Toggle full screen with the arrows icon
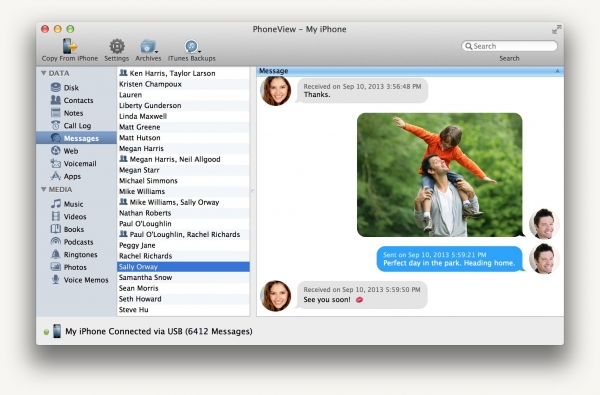Viewport: 600px width, 395px height. [556, 29]
